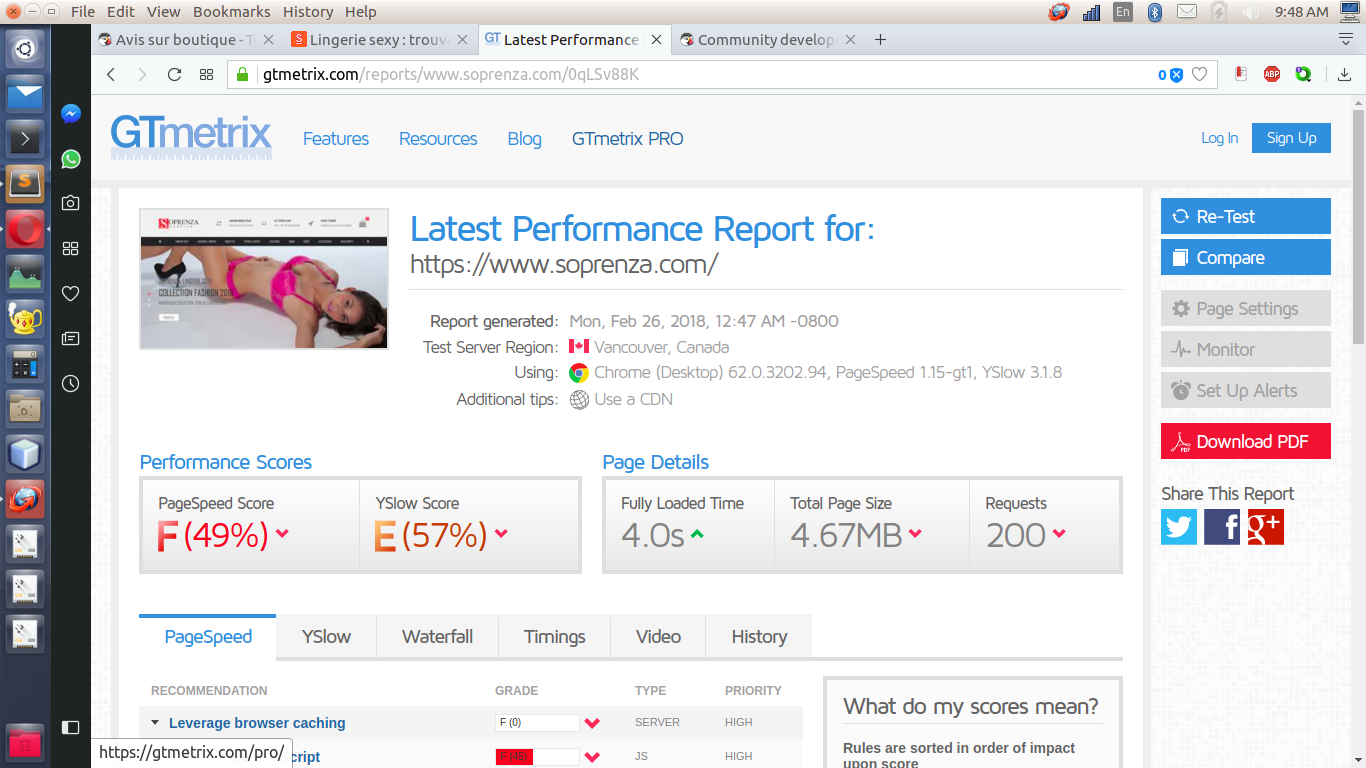Open Thunderbird mail from the launcher
The height and width of the screenshot is (768, 1366).
25,93
